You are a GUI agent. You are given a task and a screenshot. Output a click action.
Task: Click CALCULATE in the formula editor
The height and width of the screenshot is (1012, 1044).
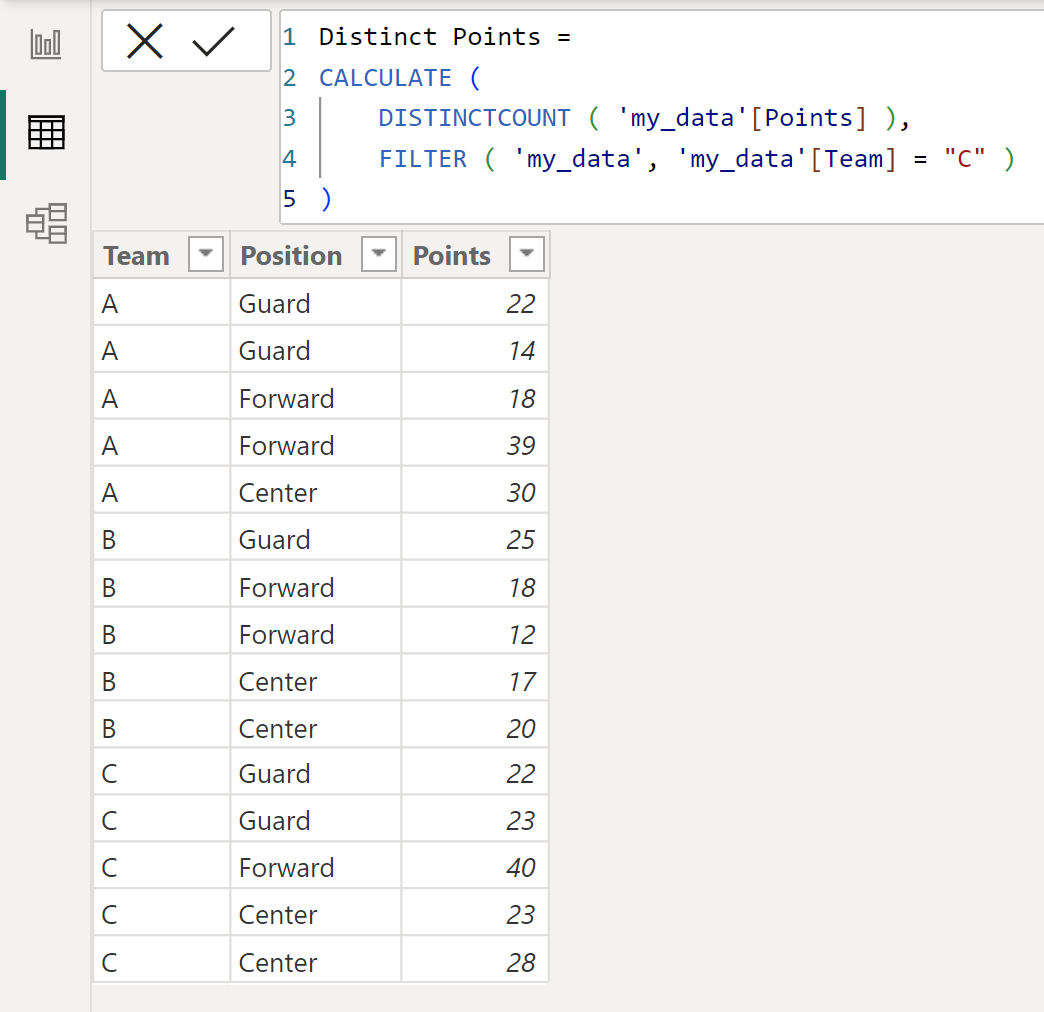click(385, 78)
